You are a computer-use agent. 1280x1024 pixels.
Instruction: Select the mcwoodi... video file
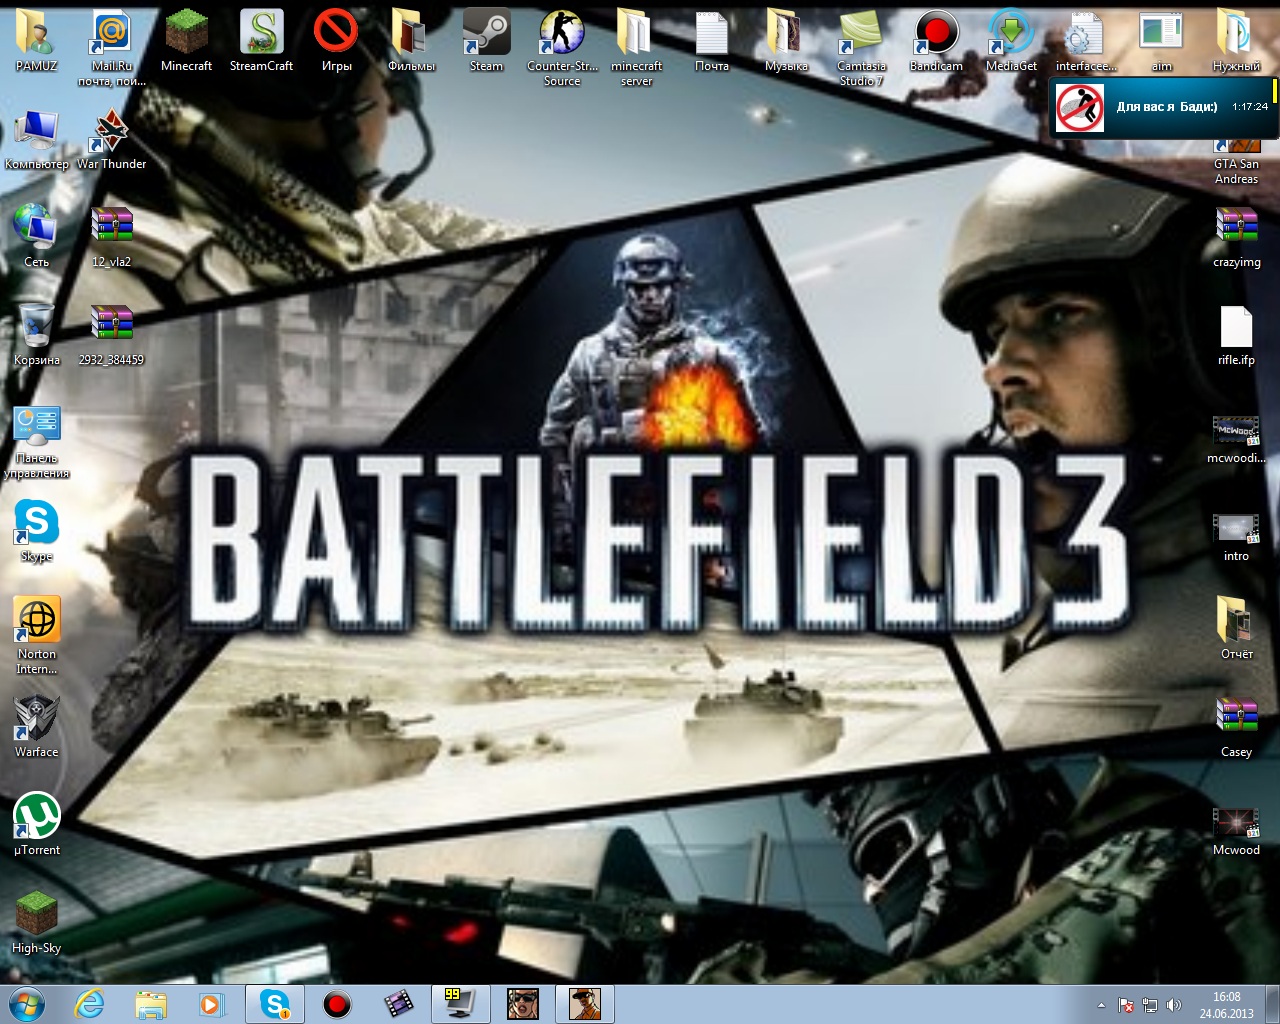click(x=1236, y=438)
